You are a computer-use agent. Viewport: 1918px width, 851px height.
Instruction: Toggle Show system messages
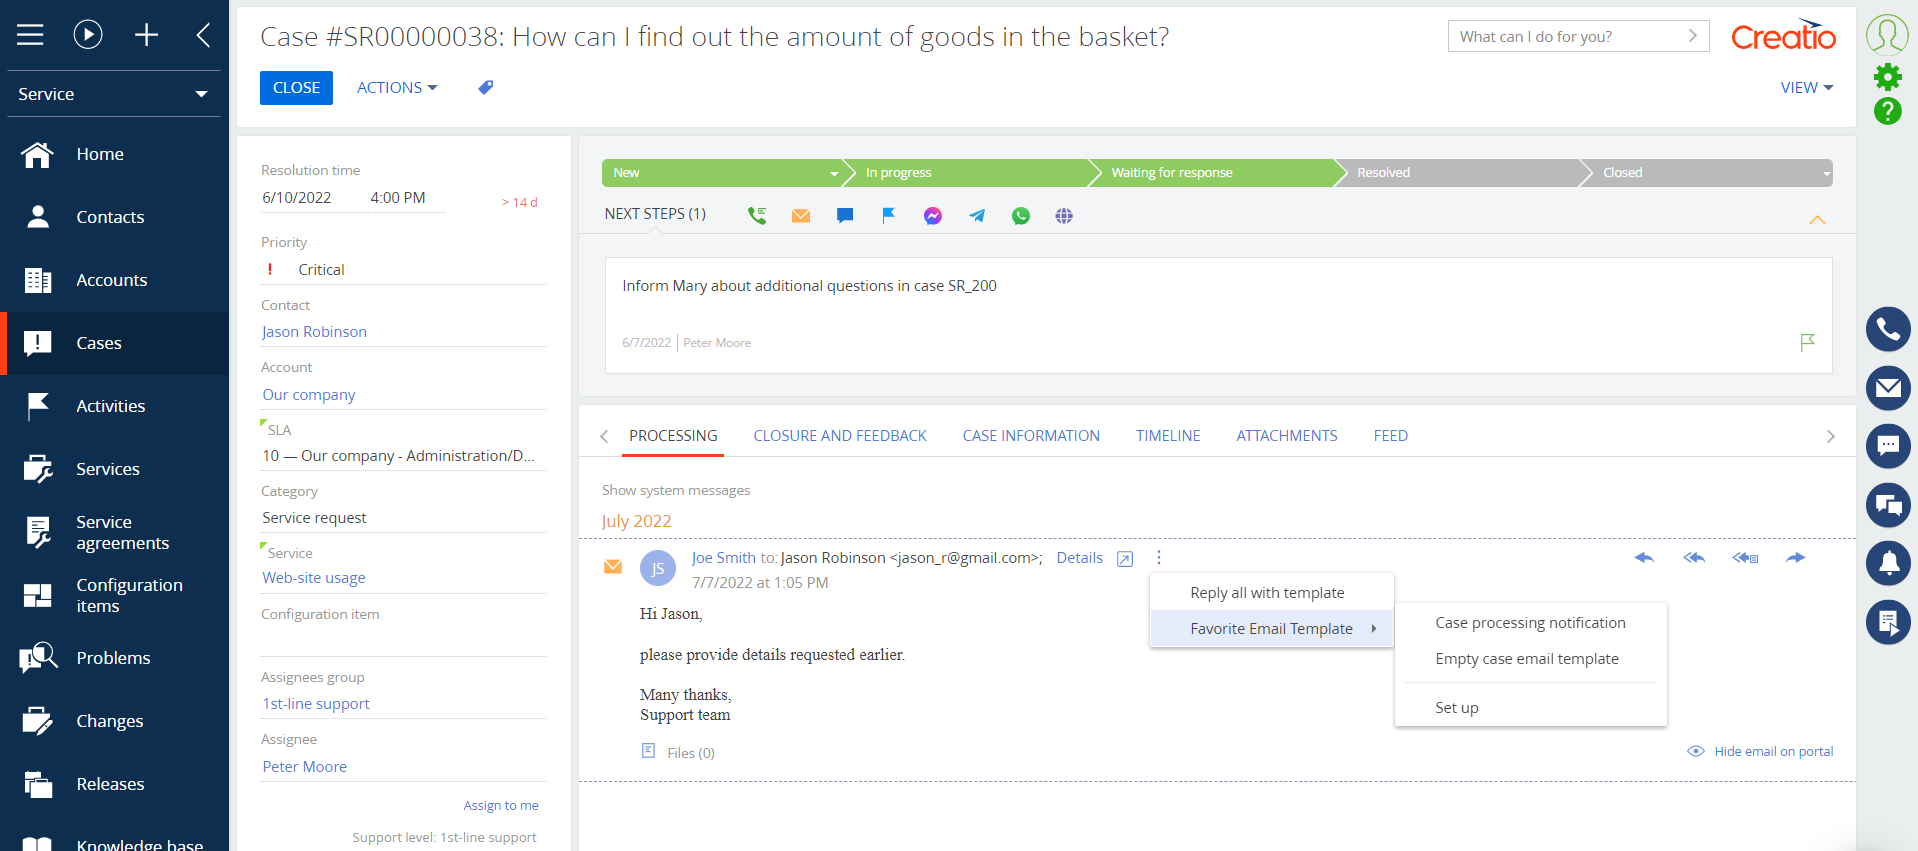tap(676, 490)
